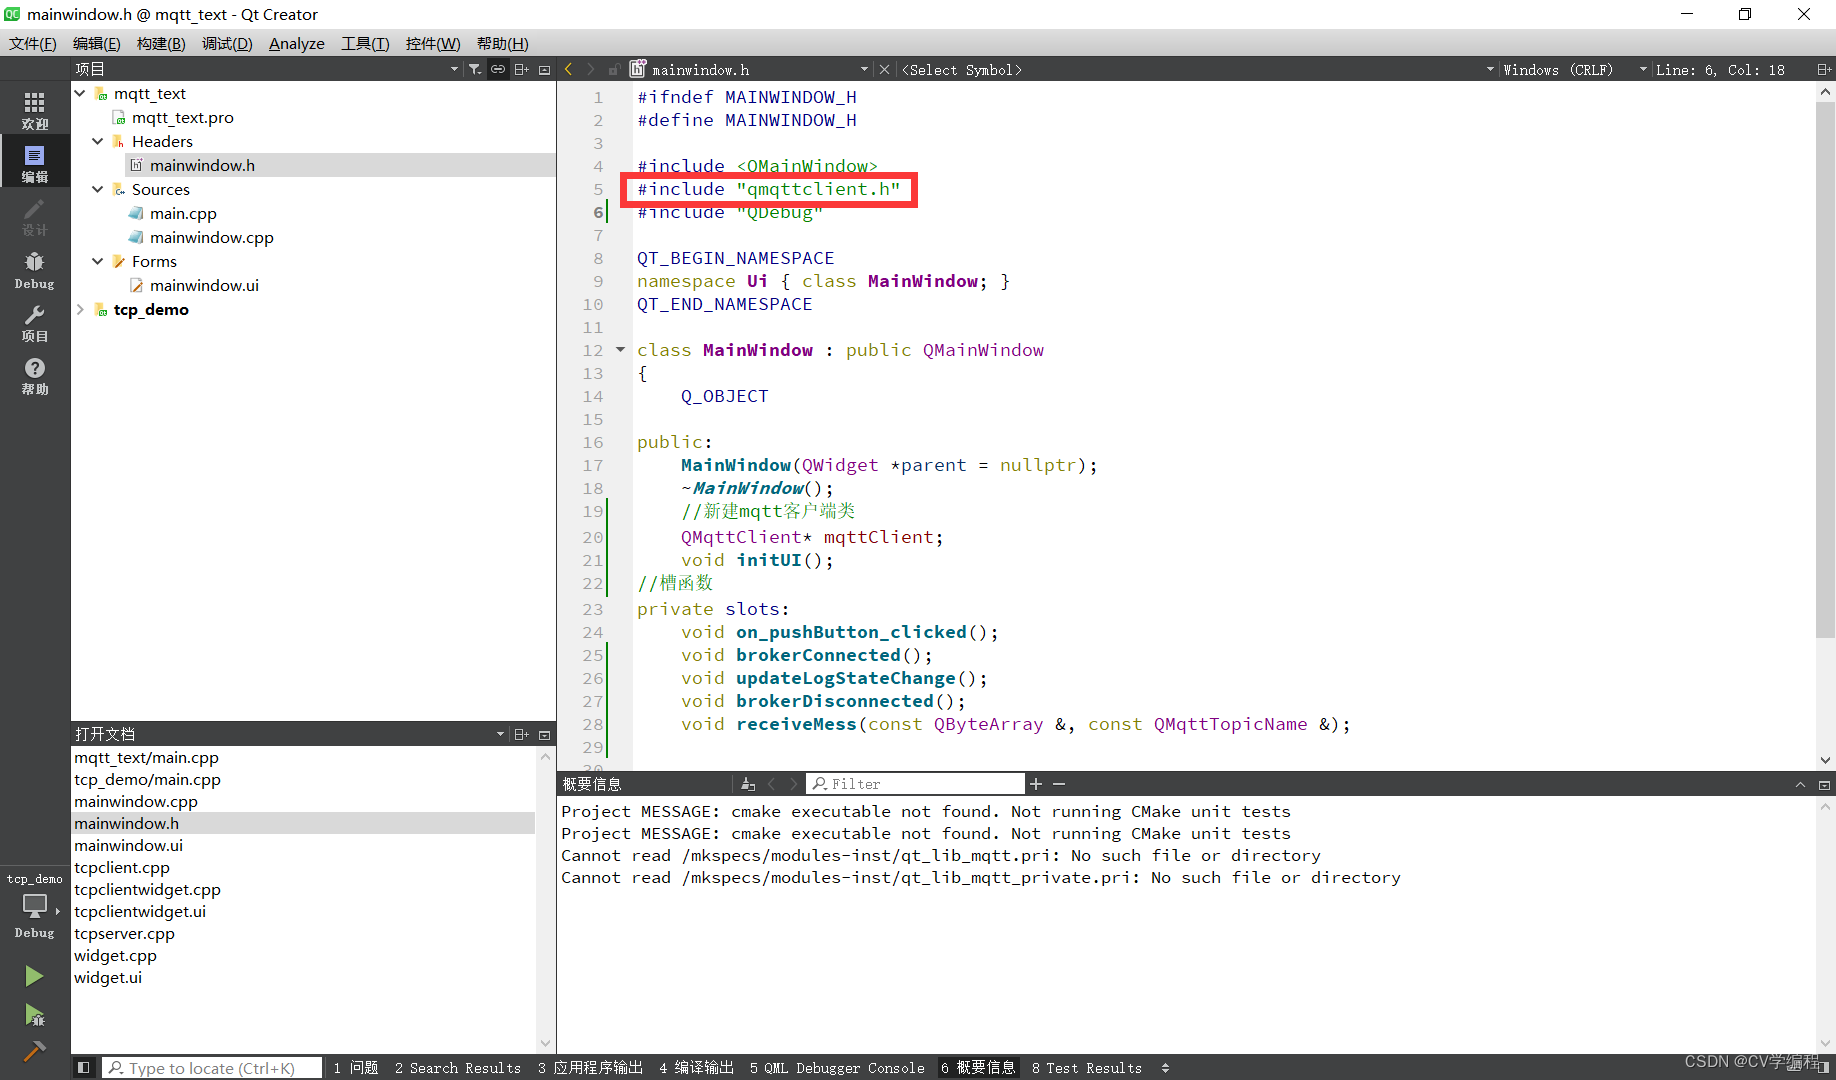The height and width of the screenshot is (1080, 1836).
Task: Expand the tcp_demo project
Action: (x=80, y=309)
